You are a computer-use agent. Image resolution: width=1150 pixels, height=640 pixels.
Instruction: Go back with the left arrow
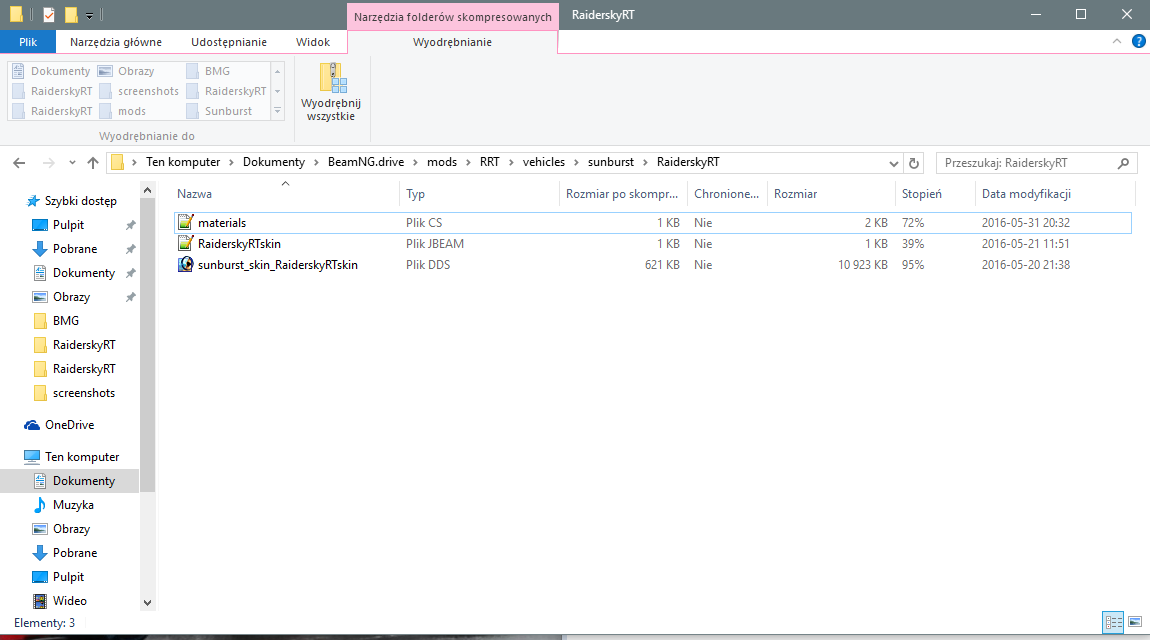click(x=19, y=163)
